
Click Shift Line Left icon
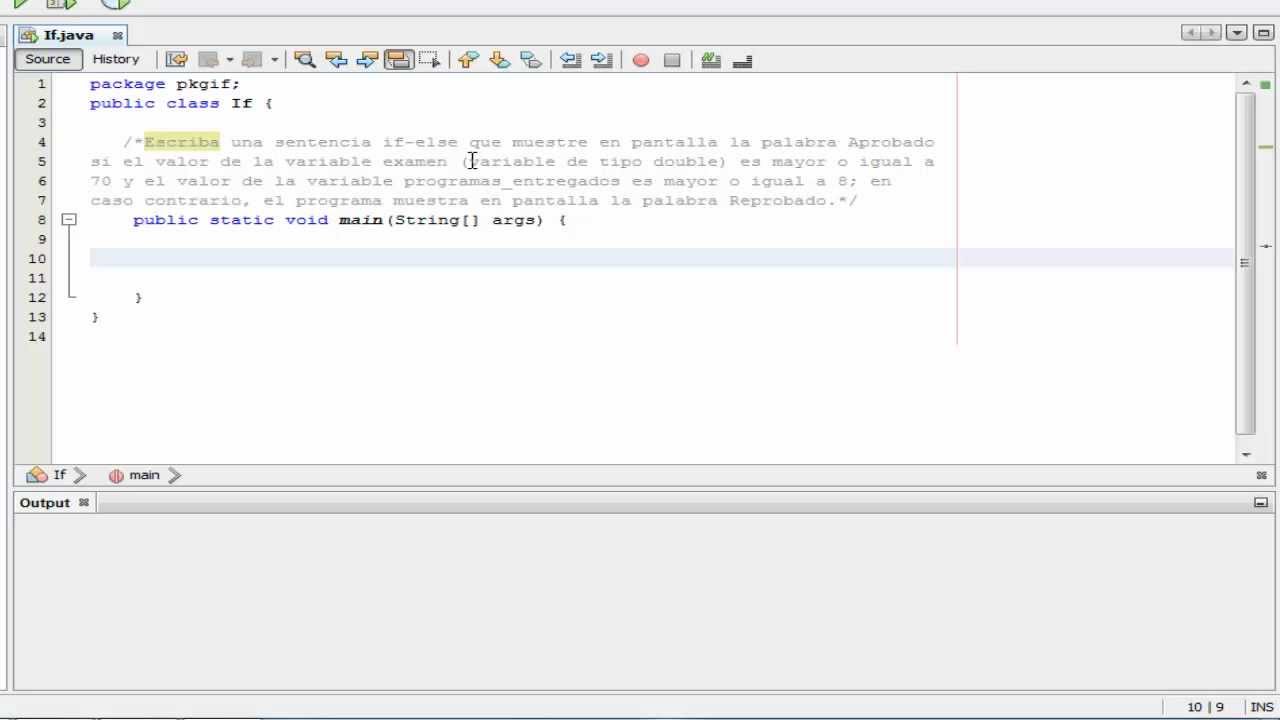tap(570, 60)
